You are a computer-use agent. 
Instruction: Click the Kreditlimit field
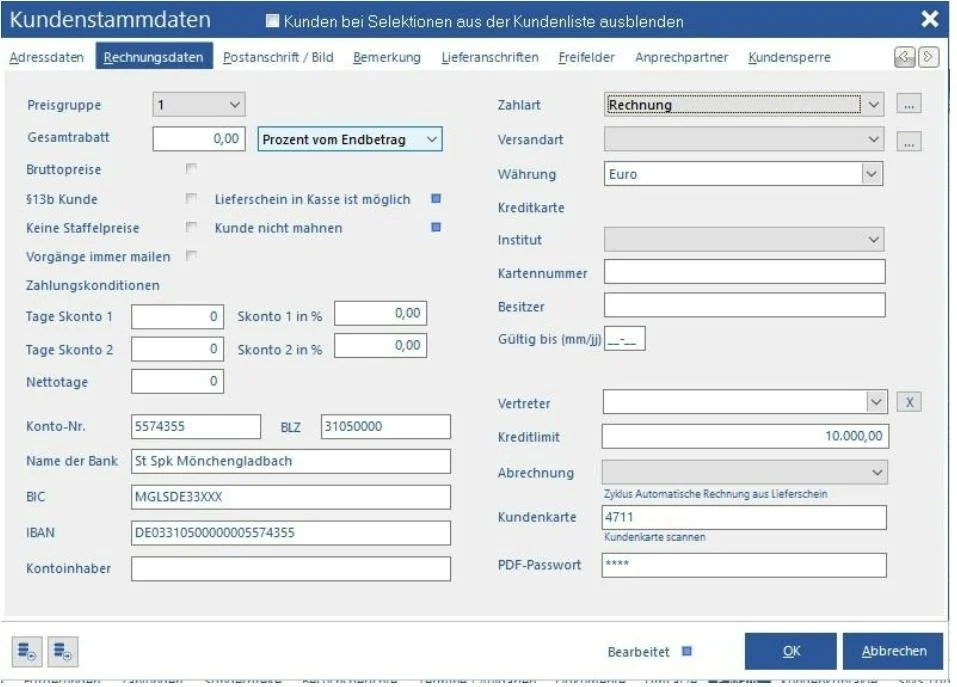point(745,436)
